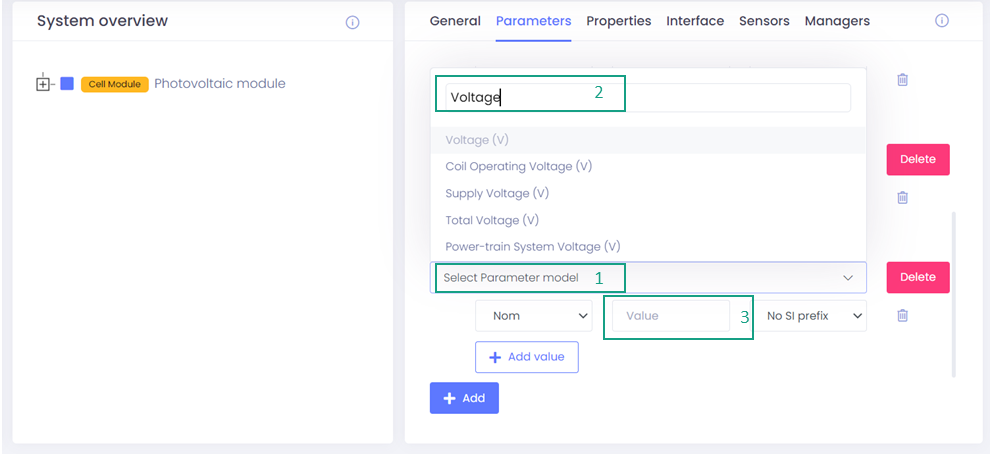
Task: Open the No SI prefix dropdown
Action: pos(809,316)
